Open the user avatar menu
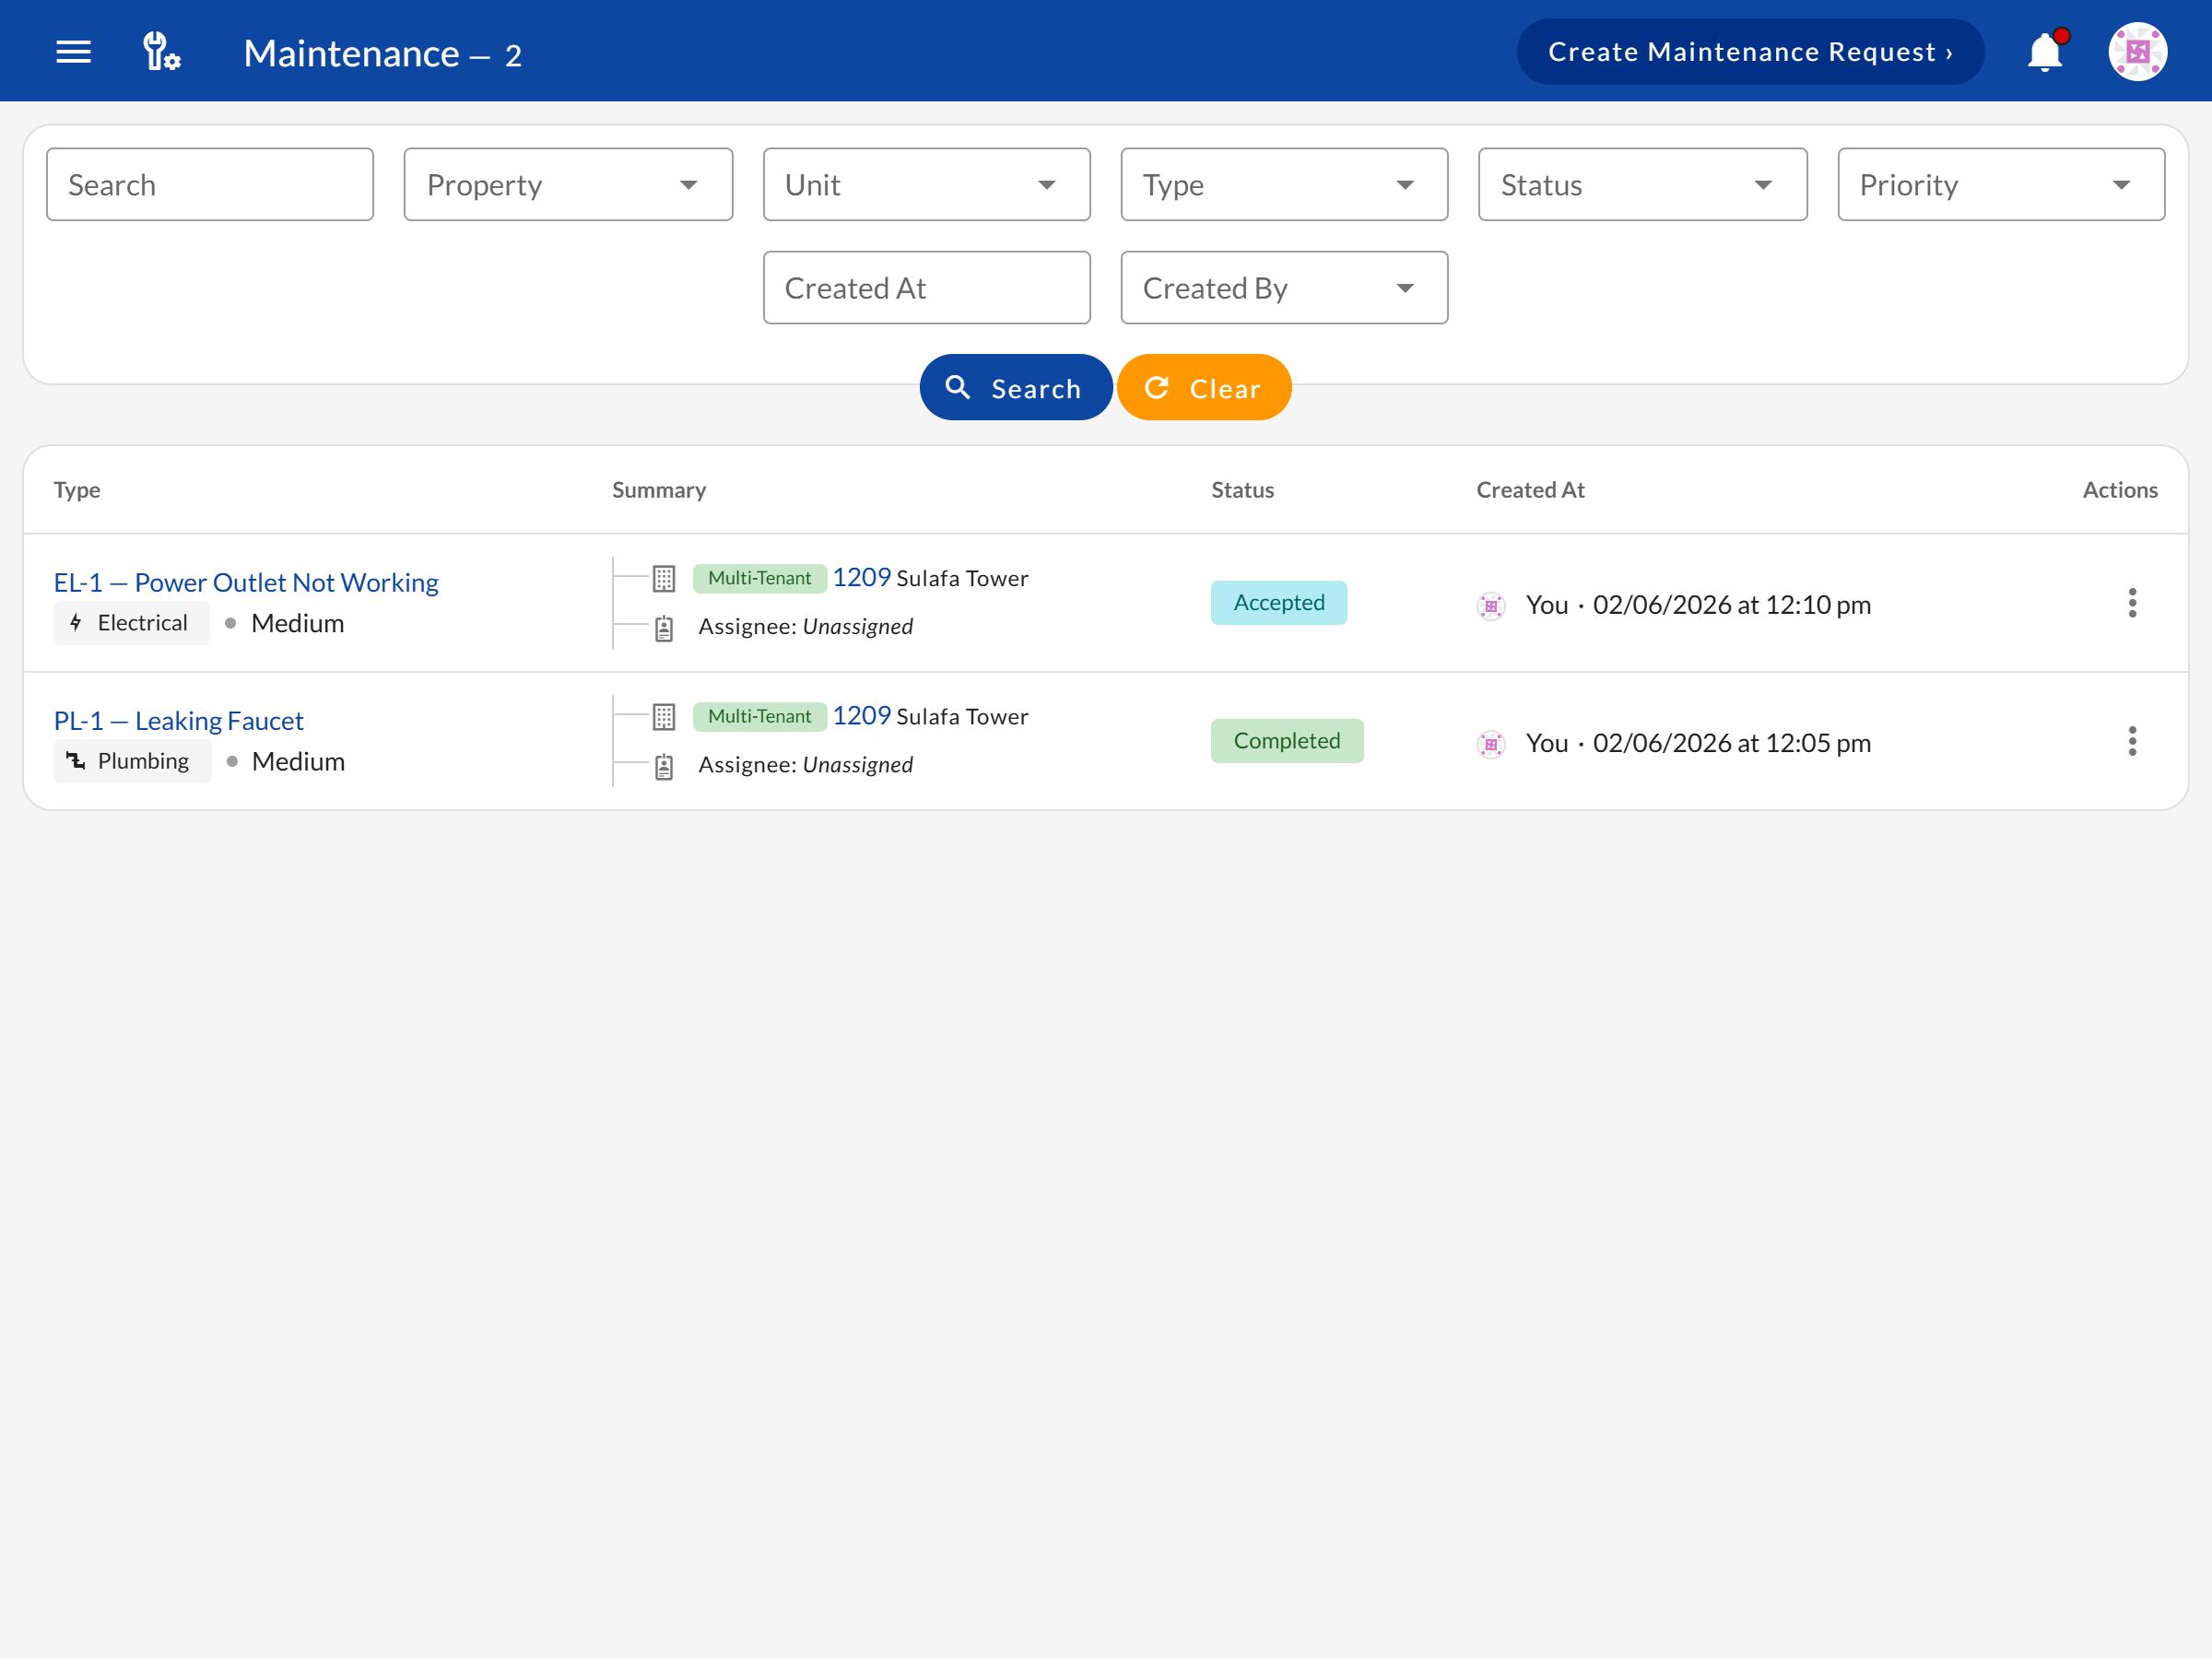This screenshot has height=1659, width=2212. 2138,51
